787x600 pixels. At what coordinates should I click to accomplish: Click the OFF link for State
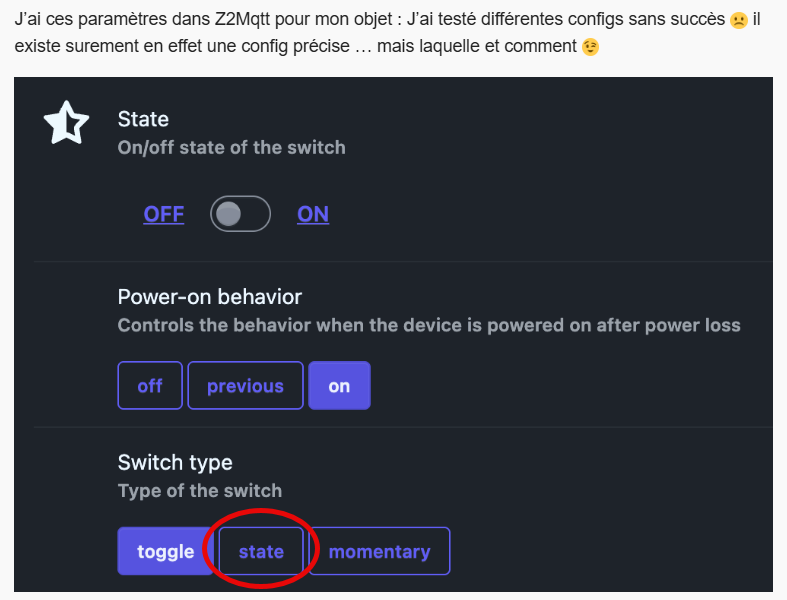164,214
